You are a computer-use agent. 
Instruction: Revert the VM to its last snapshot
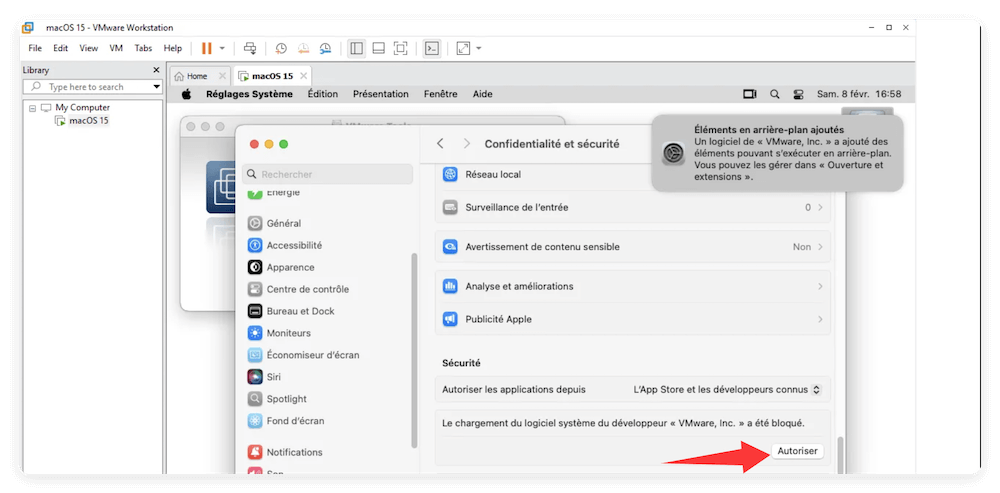click(304, 48)
